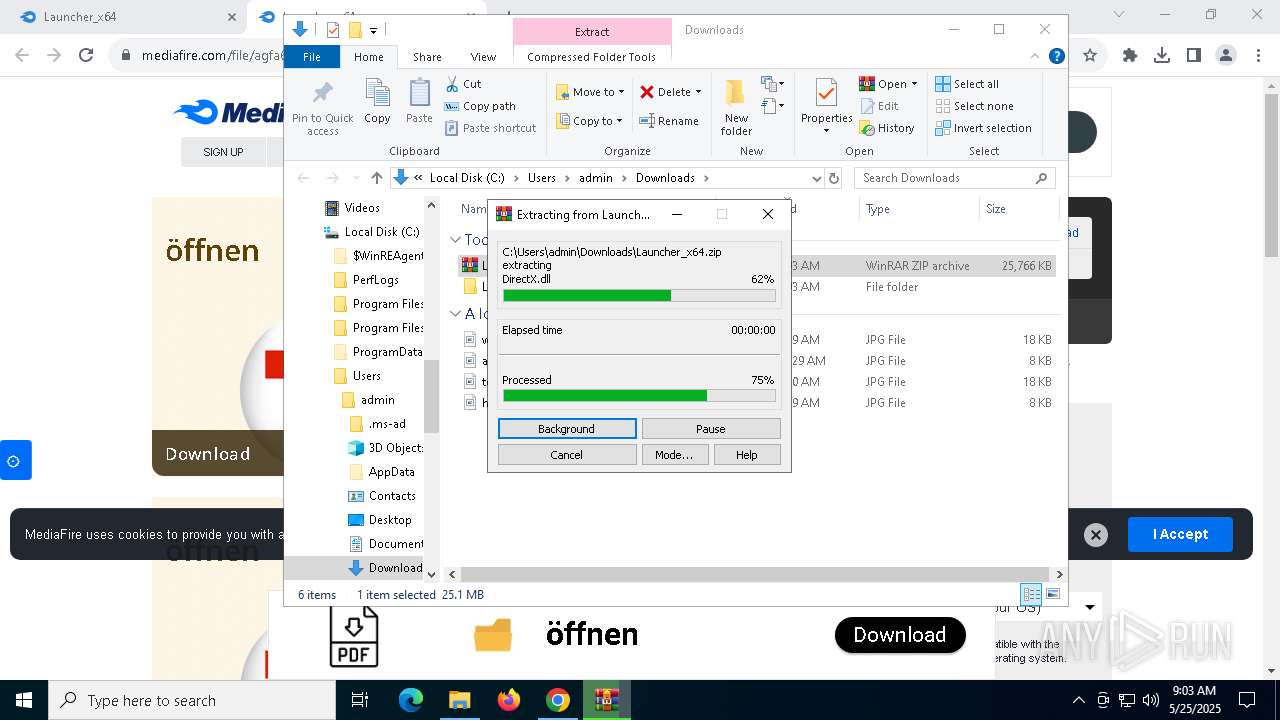
Task: Dismiss cookie banner with X icon
Action: click(1096, 535)
